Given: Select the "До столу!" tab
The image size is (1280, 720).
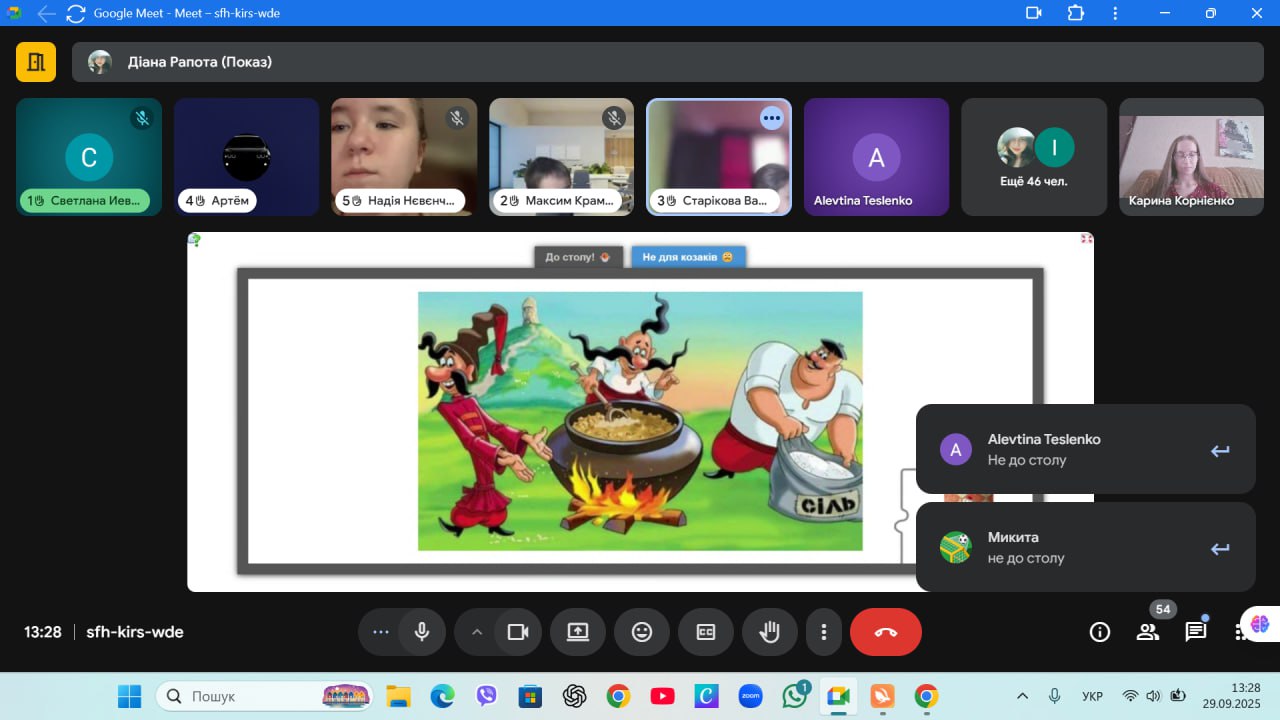Looking at the screenshot, I should [x=578, y=257].
